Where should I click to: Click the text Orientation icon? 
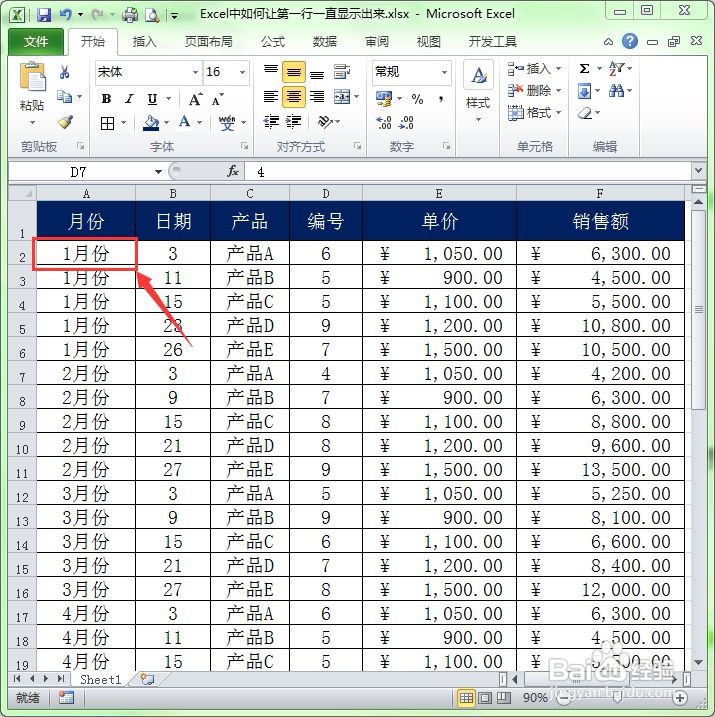[x=325, y=122]
